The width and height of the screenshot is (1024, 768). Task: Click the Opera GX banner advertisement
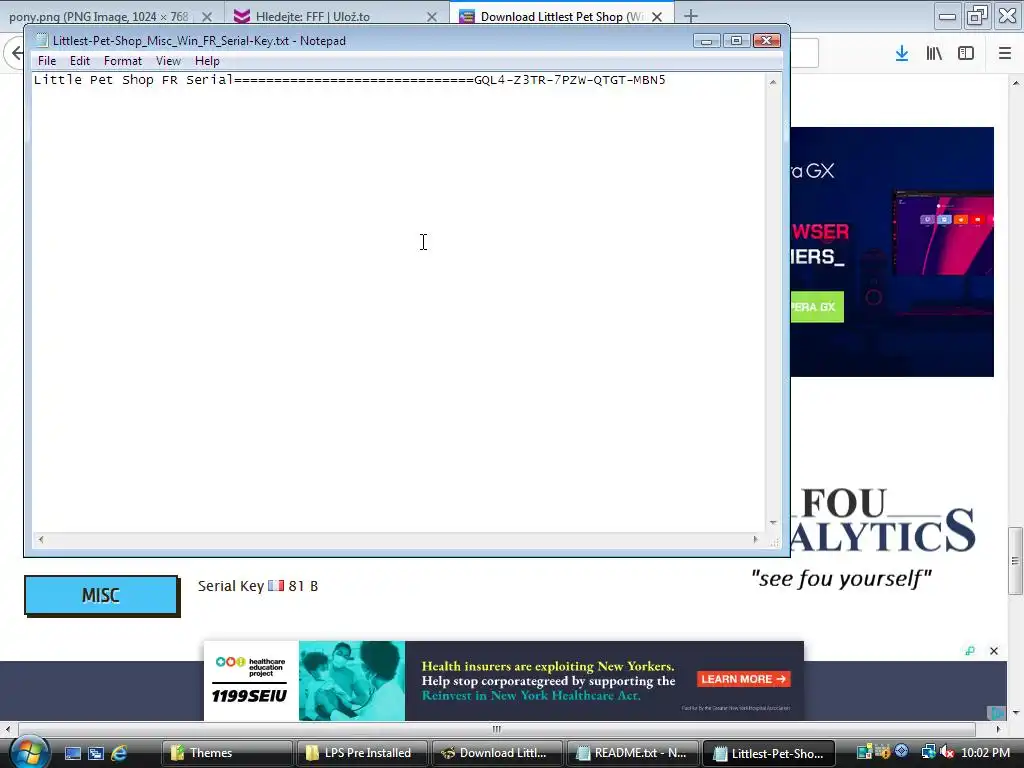coord(892,252)
